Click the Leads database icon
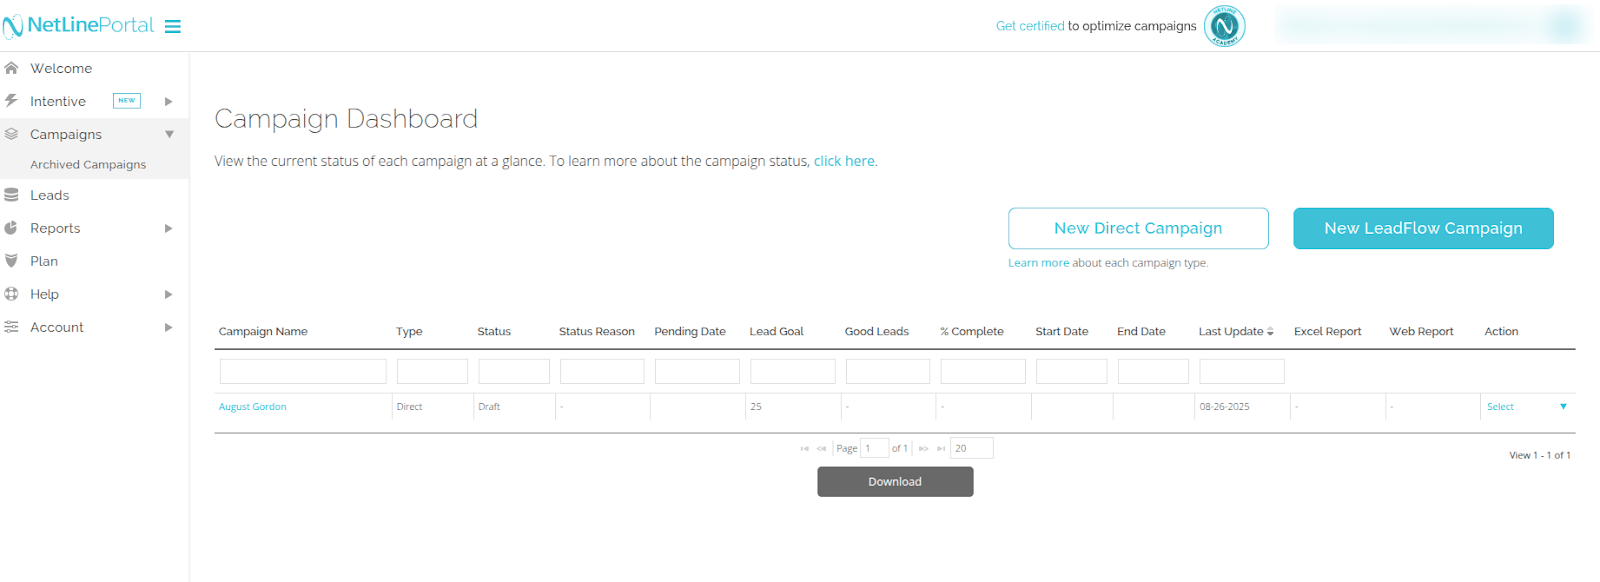Screen dimensions: 1600x582 click(12, 195)
